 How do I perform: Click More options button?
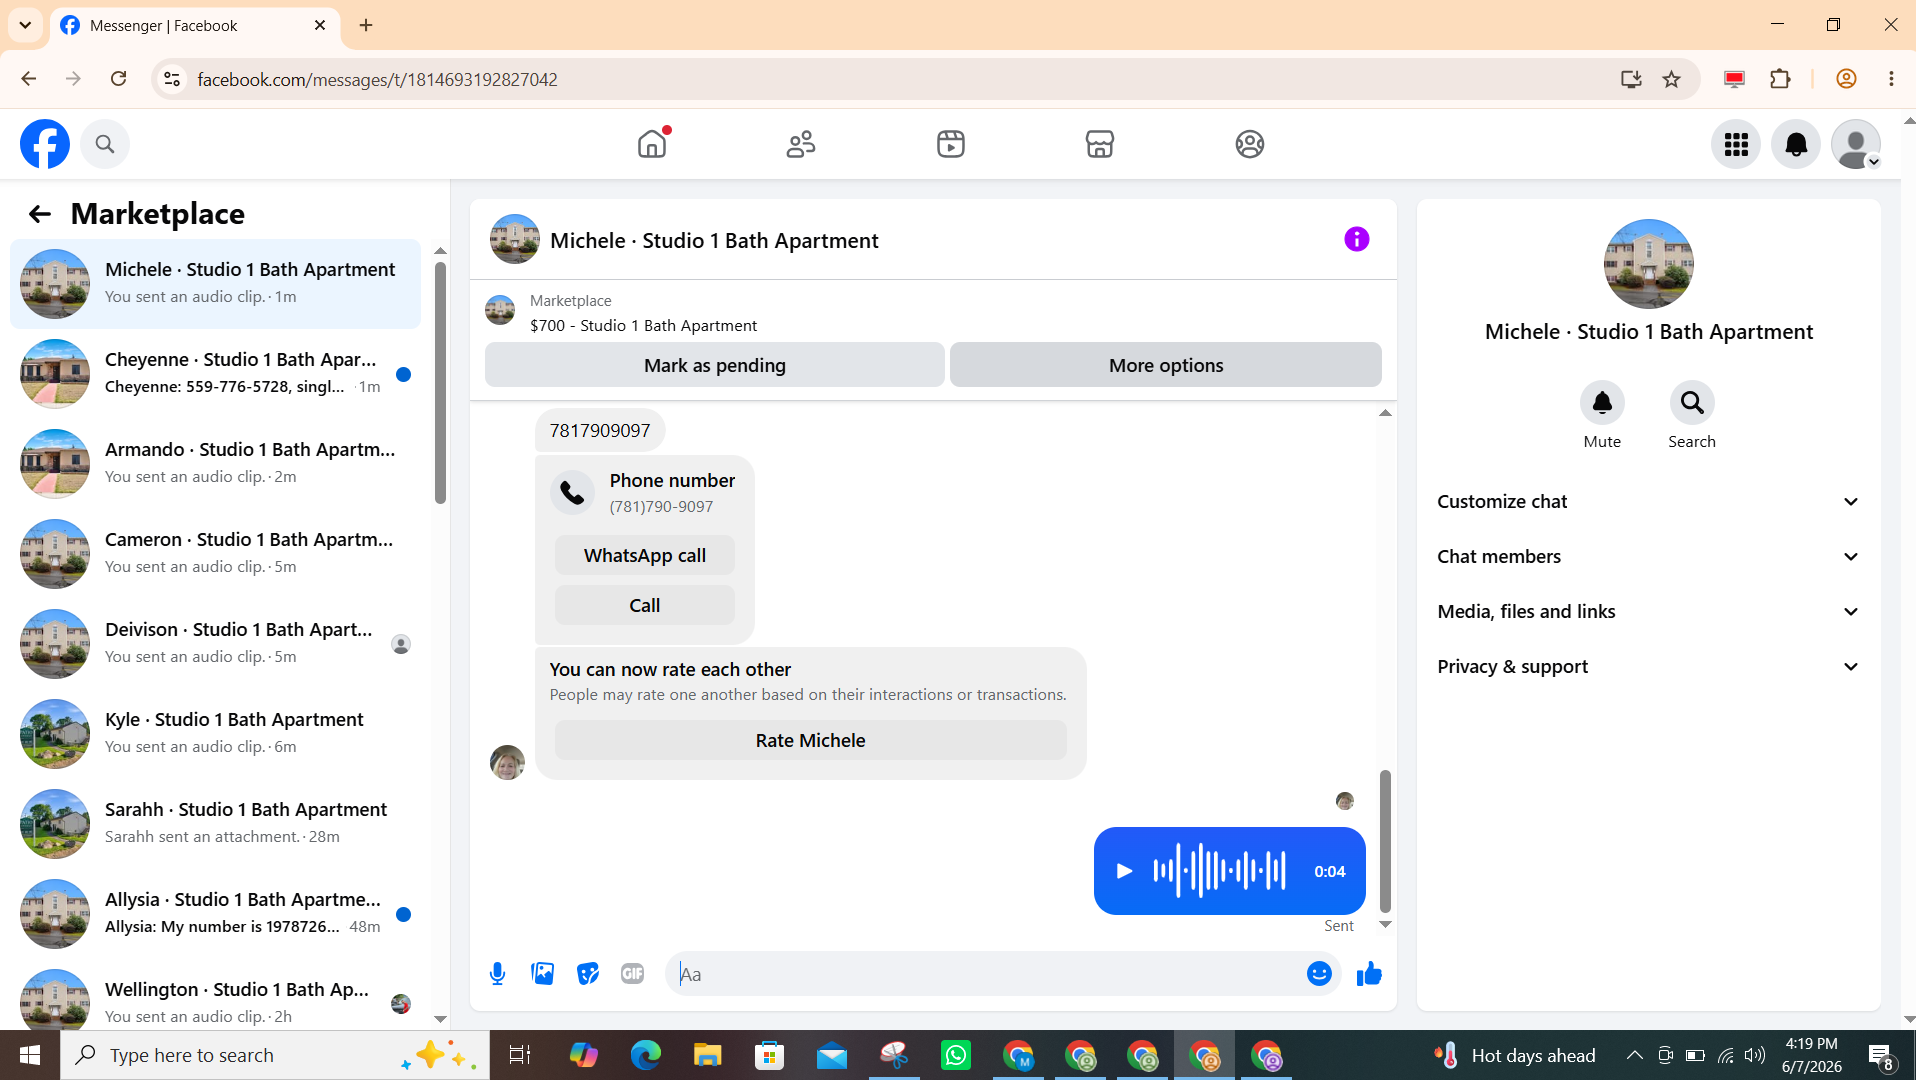[x=1166, y=365]
